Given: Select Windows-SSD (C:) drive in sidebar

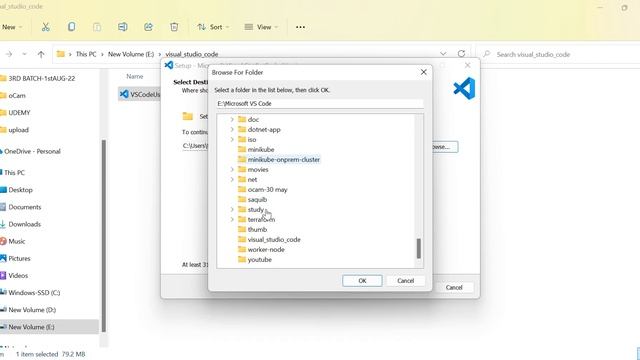Looking at the screenshot, I should 34,293.
